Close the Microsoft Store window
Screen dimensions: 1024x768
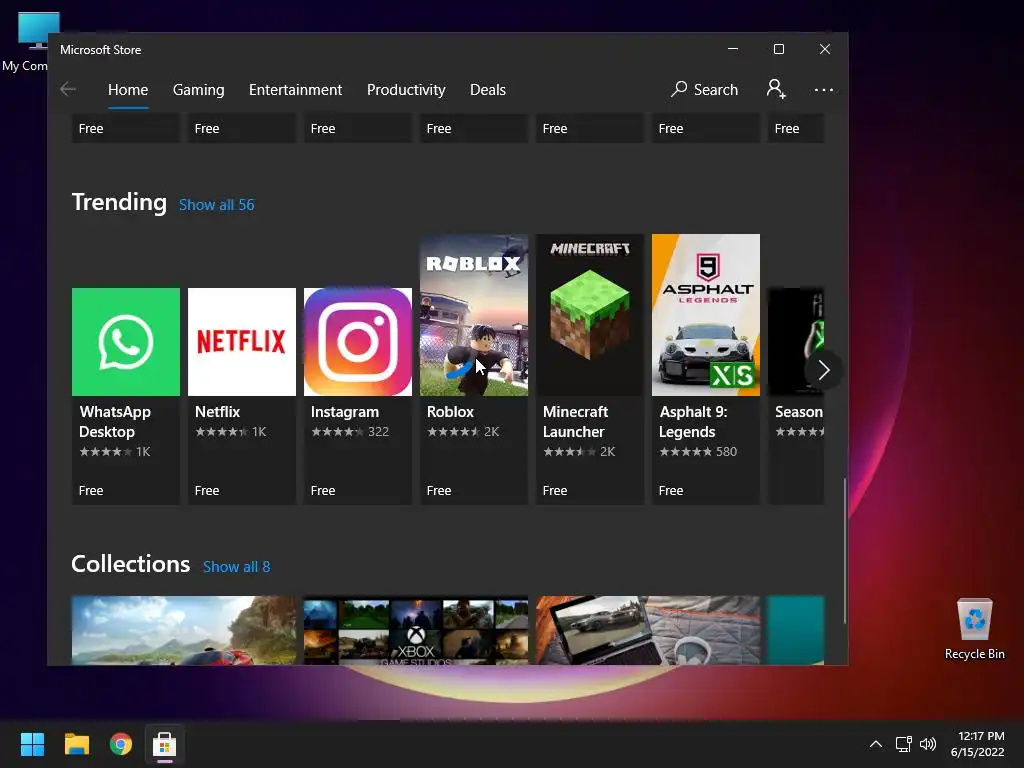[825, 49]
